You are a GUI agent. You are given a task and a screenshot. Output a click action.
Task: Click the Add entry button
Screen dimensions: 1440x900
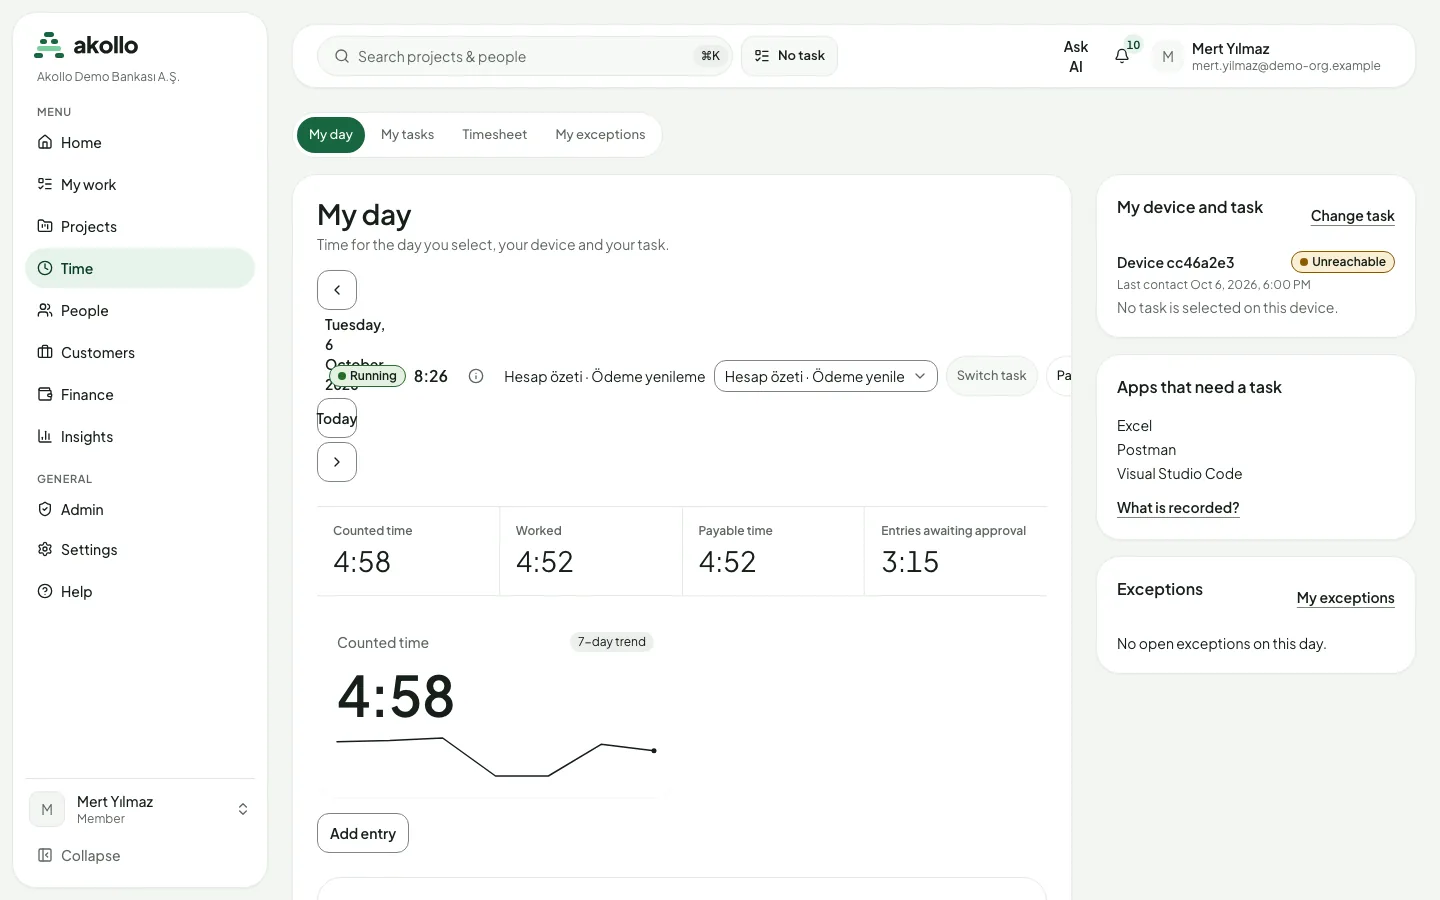363,833
